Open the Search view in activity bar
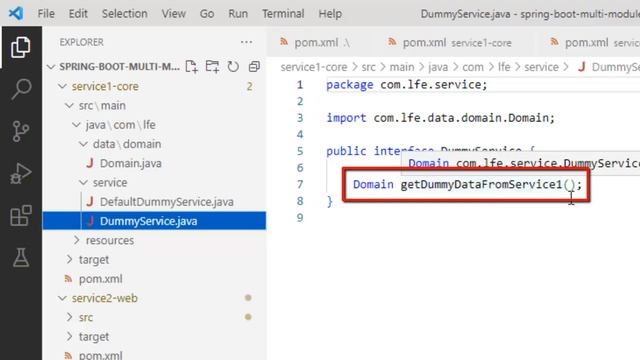Image resolution: width=640 pixels, height=360 pixels. tap(20, 89)
